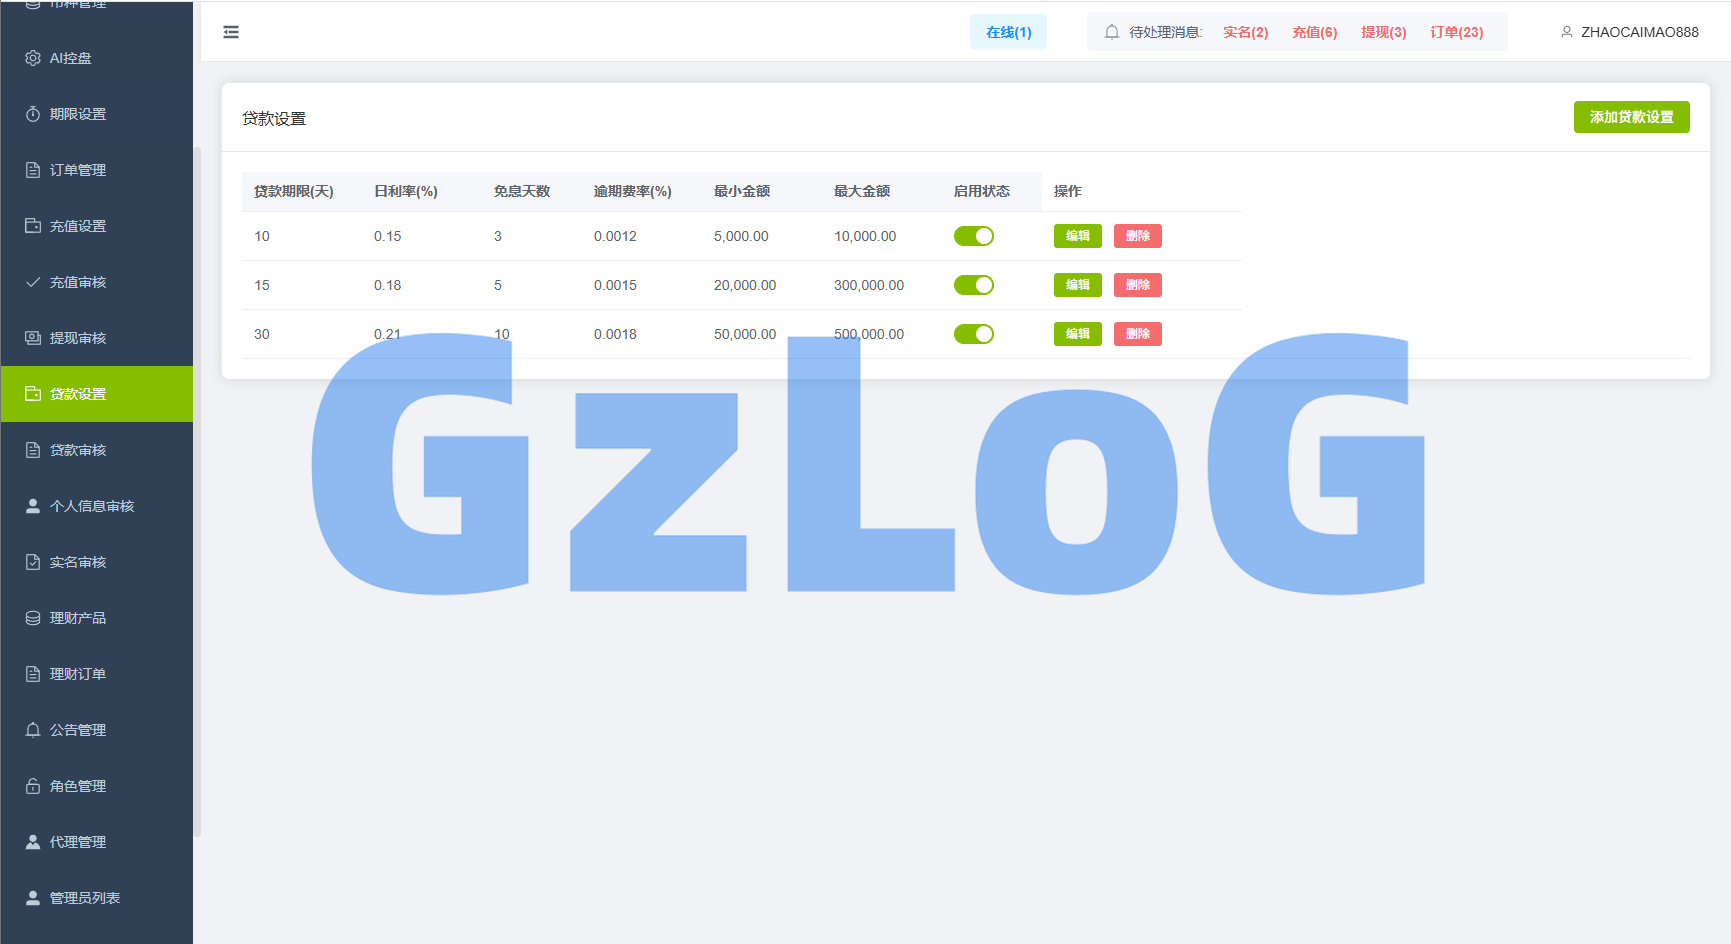Image resolution: width=1731 pixels, height=944 pixels.
Task: Click the 在线(1) online badge
Action: 1008,32
